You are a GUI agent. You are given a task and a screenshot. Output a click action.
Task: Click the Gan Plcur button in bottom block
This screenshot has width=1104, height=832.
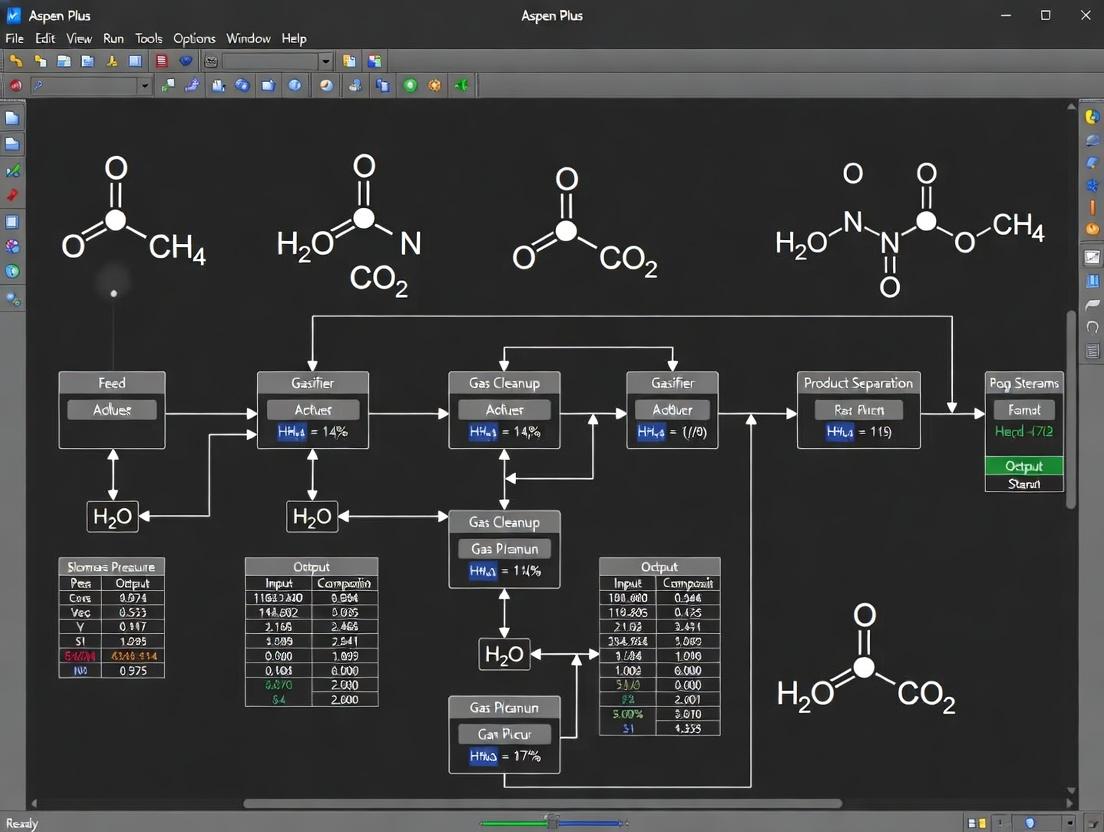click(504, 734)
